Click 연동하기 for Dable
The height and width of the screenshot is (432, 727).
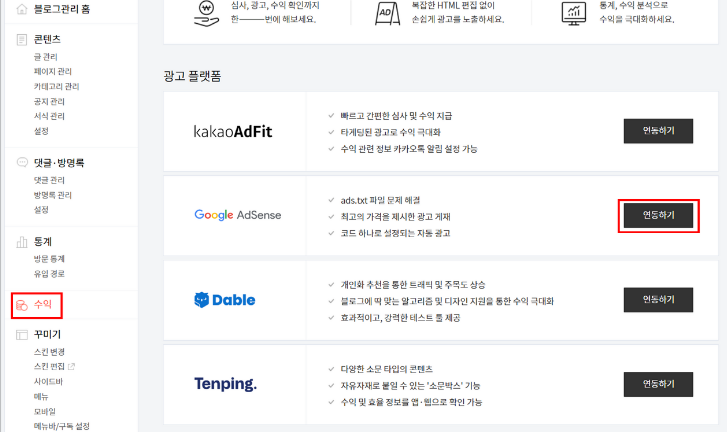tap(658, 300)
